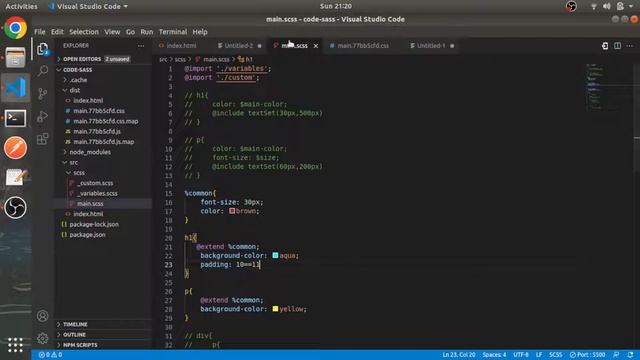This screenshot has height=360, width=640.
Task: Click Port: 5500 Live Server status
Action: point(587,355)
